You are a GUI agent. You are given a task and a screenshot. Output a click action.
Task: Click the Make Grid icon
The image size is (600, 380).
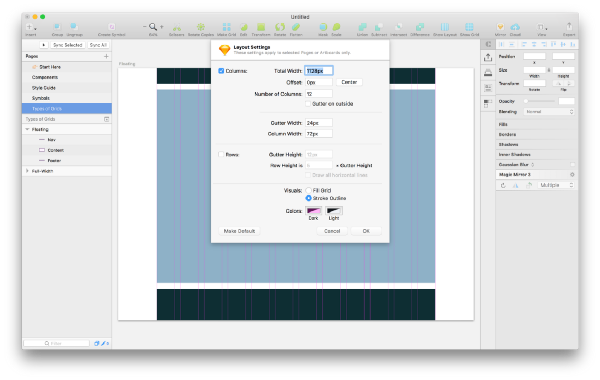click(x=227, y=27)
